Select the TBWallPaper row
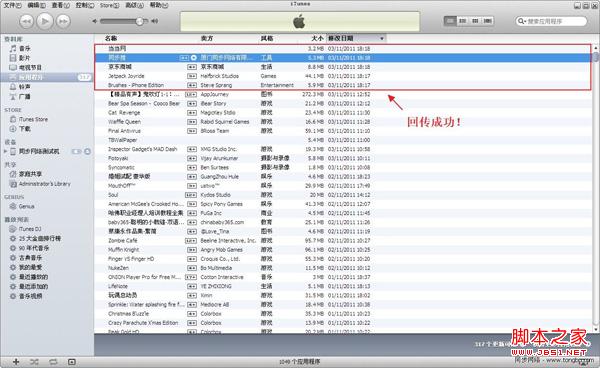Screen dimensions: 600x368 [342, 140]
